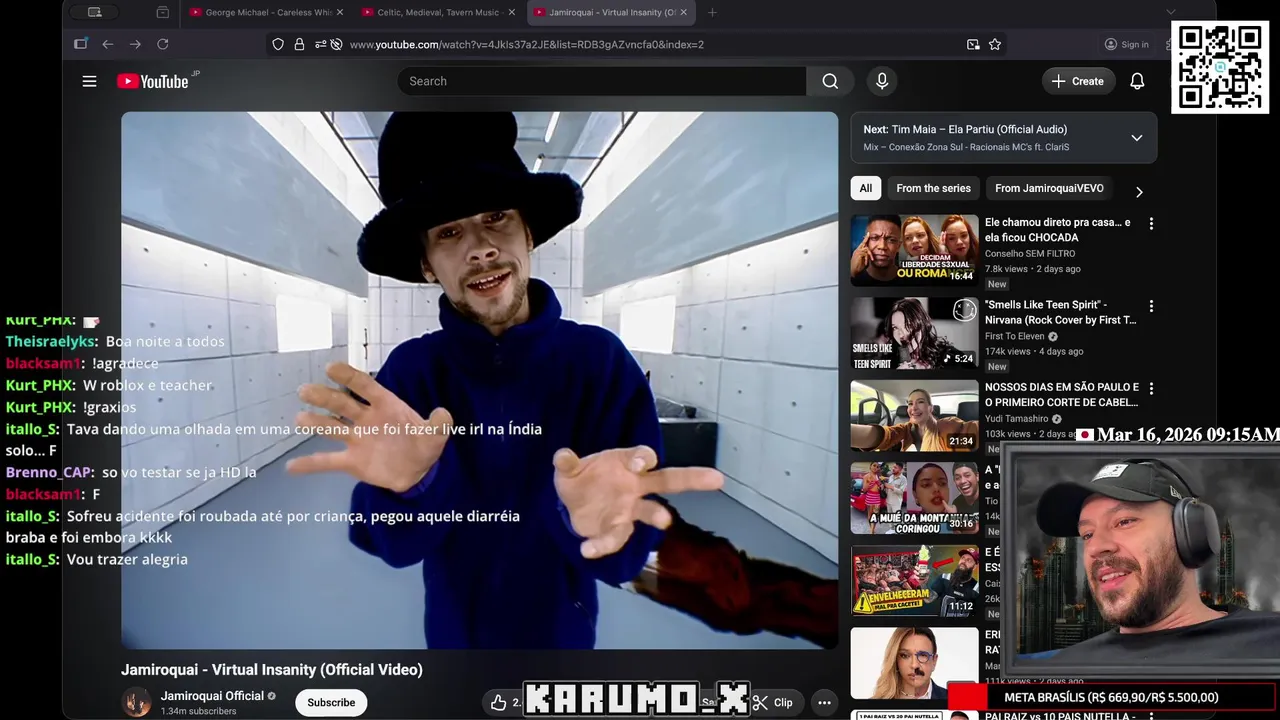The height and width of the screenshot is (720, 1280).
Task: Open options for NOSSOS DIAS EM SÃO PAULO video
Action: pos(1151,388)
